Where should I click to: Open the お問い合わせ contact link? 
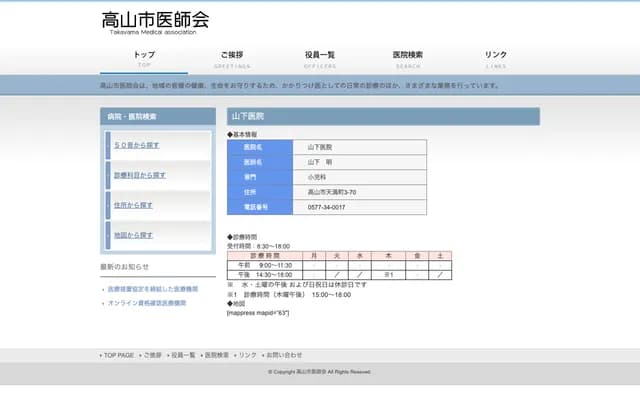(x=284, y=355)
